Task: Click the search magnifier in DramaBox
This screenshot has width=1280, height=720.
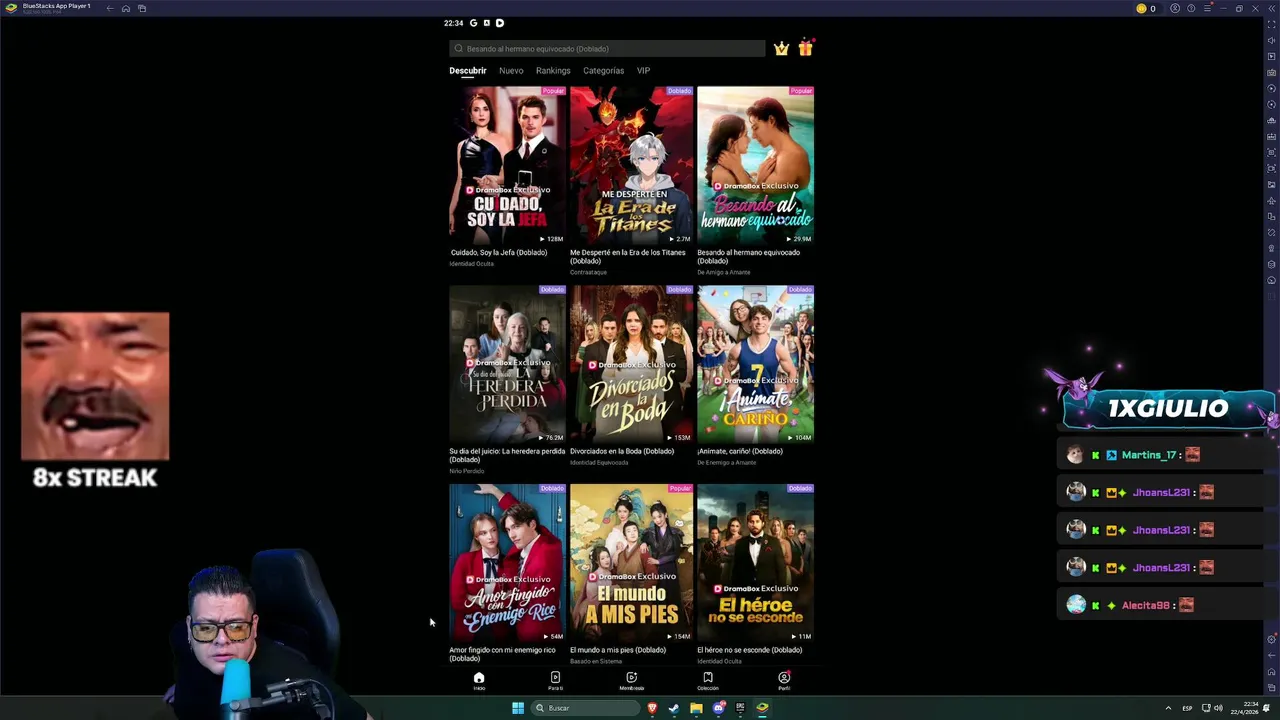Action: tap(459, 48)
